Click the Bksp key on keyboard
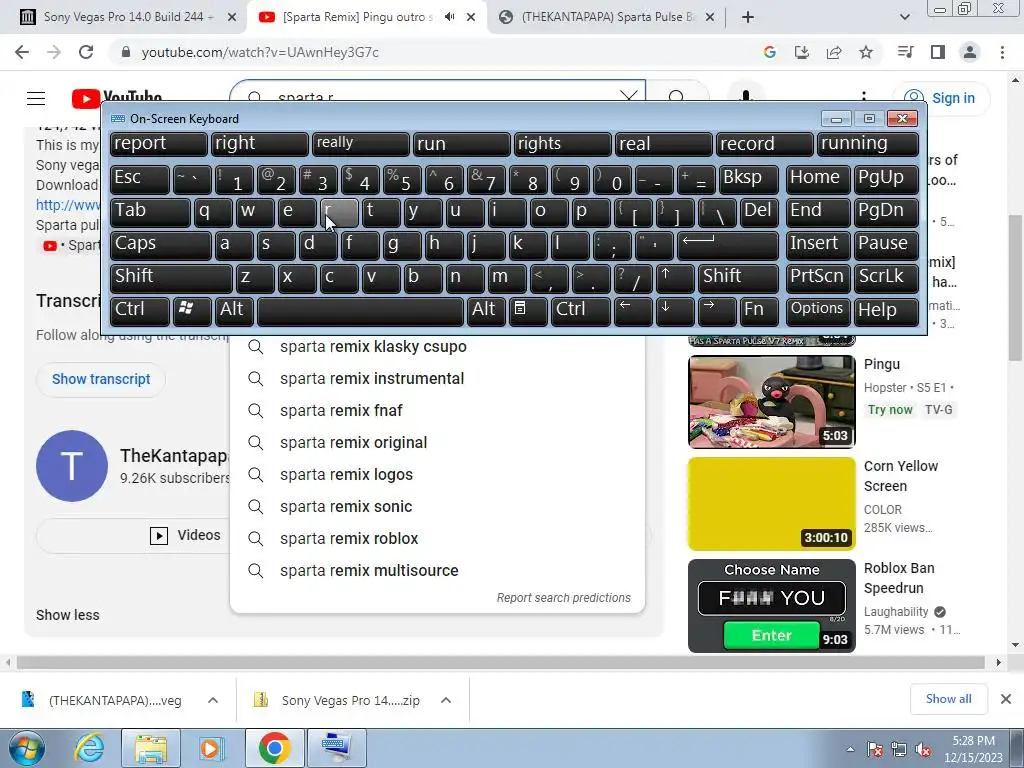 tap(748, 179)
